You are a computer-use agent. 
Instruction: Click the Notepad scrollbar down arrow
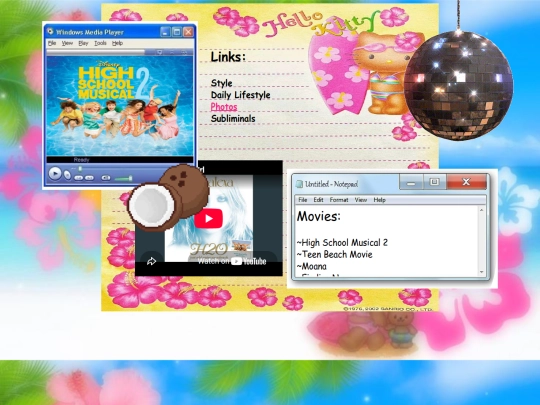coord(481,272)
